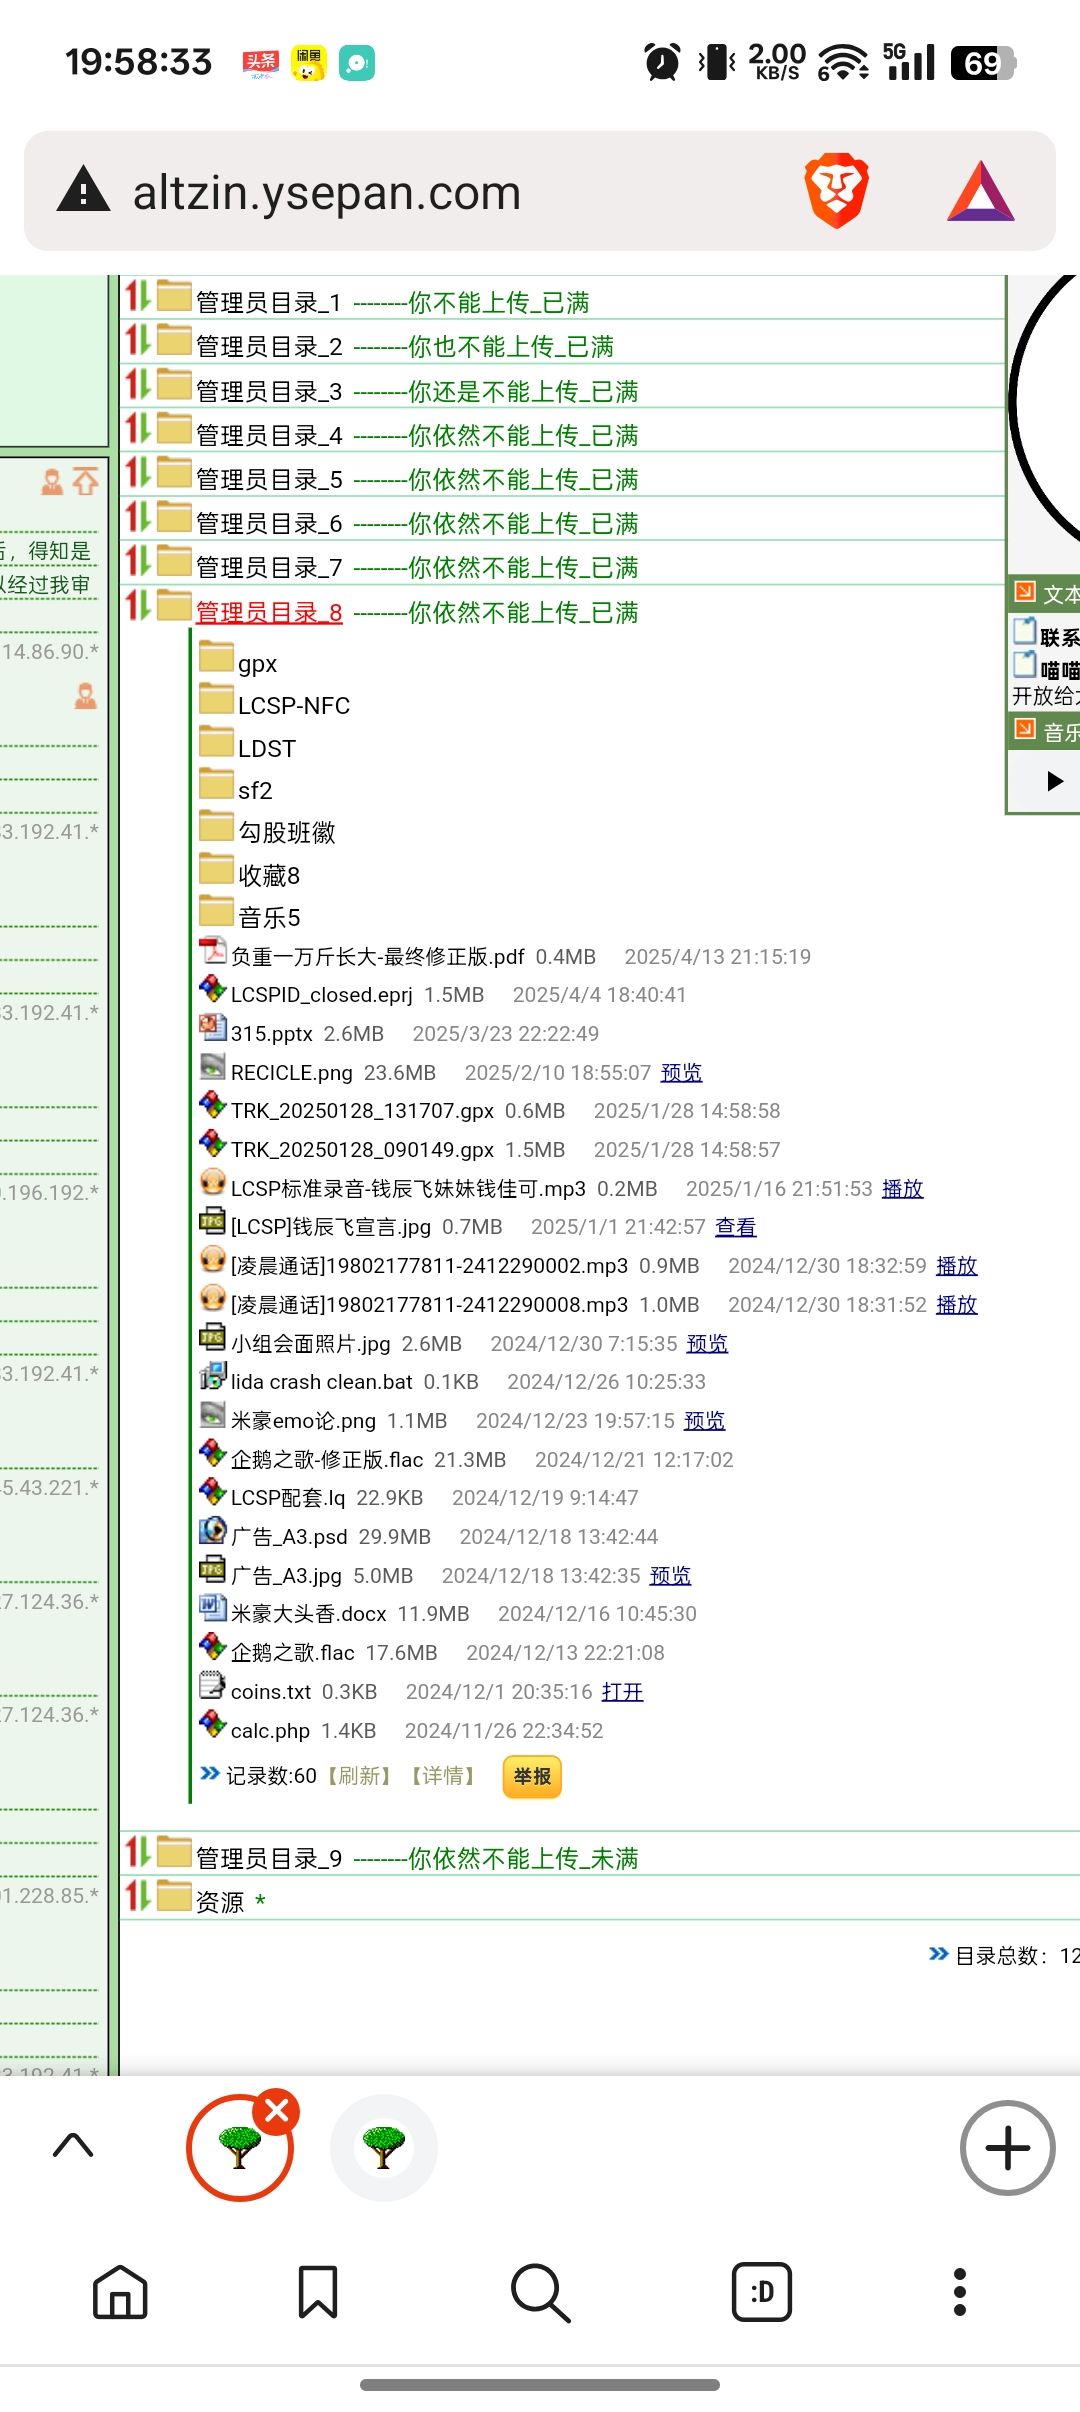Open the 音乐5 subfolder

tap(268, 917)
